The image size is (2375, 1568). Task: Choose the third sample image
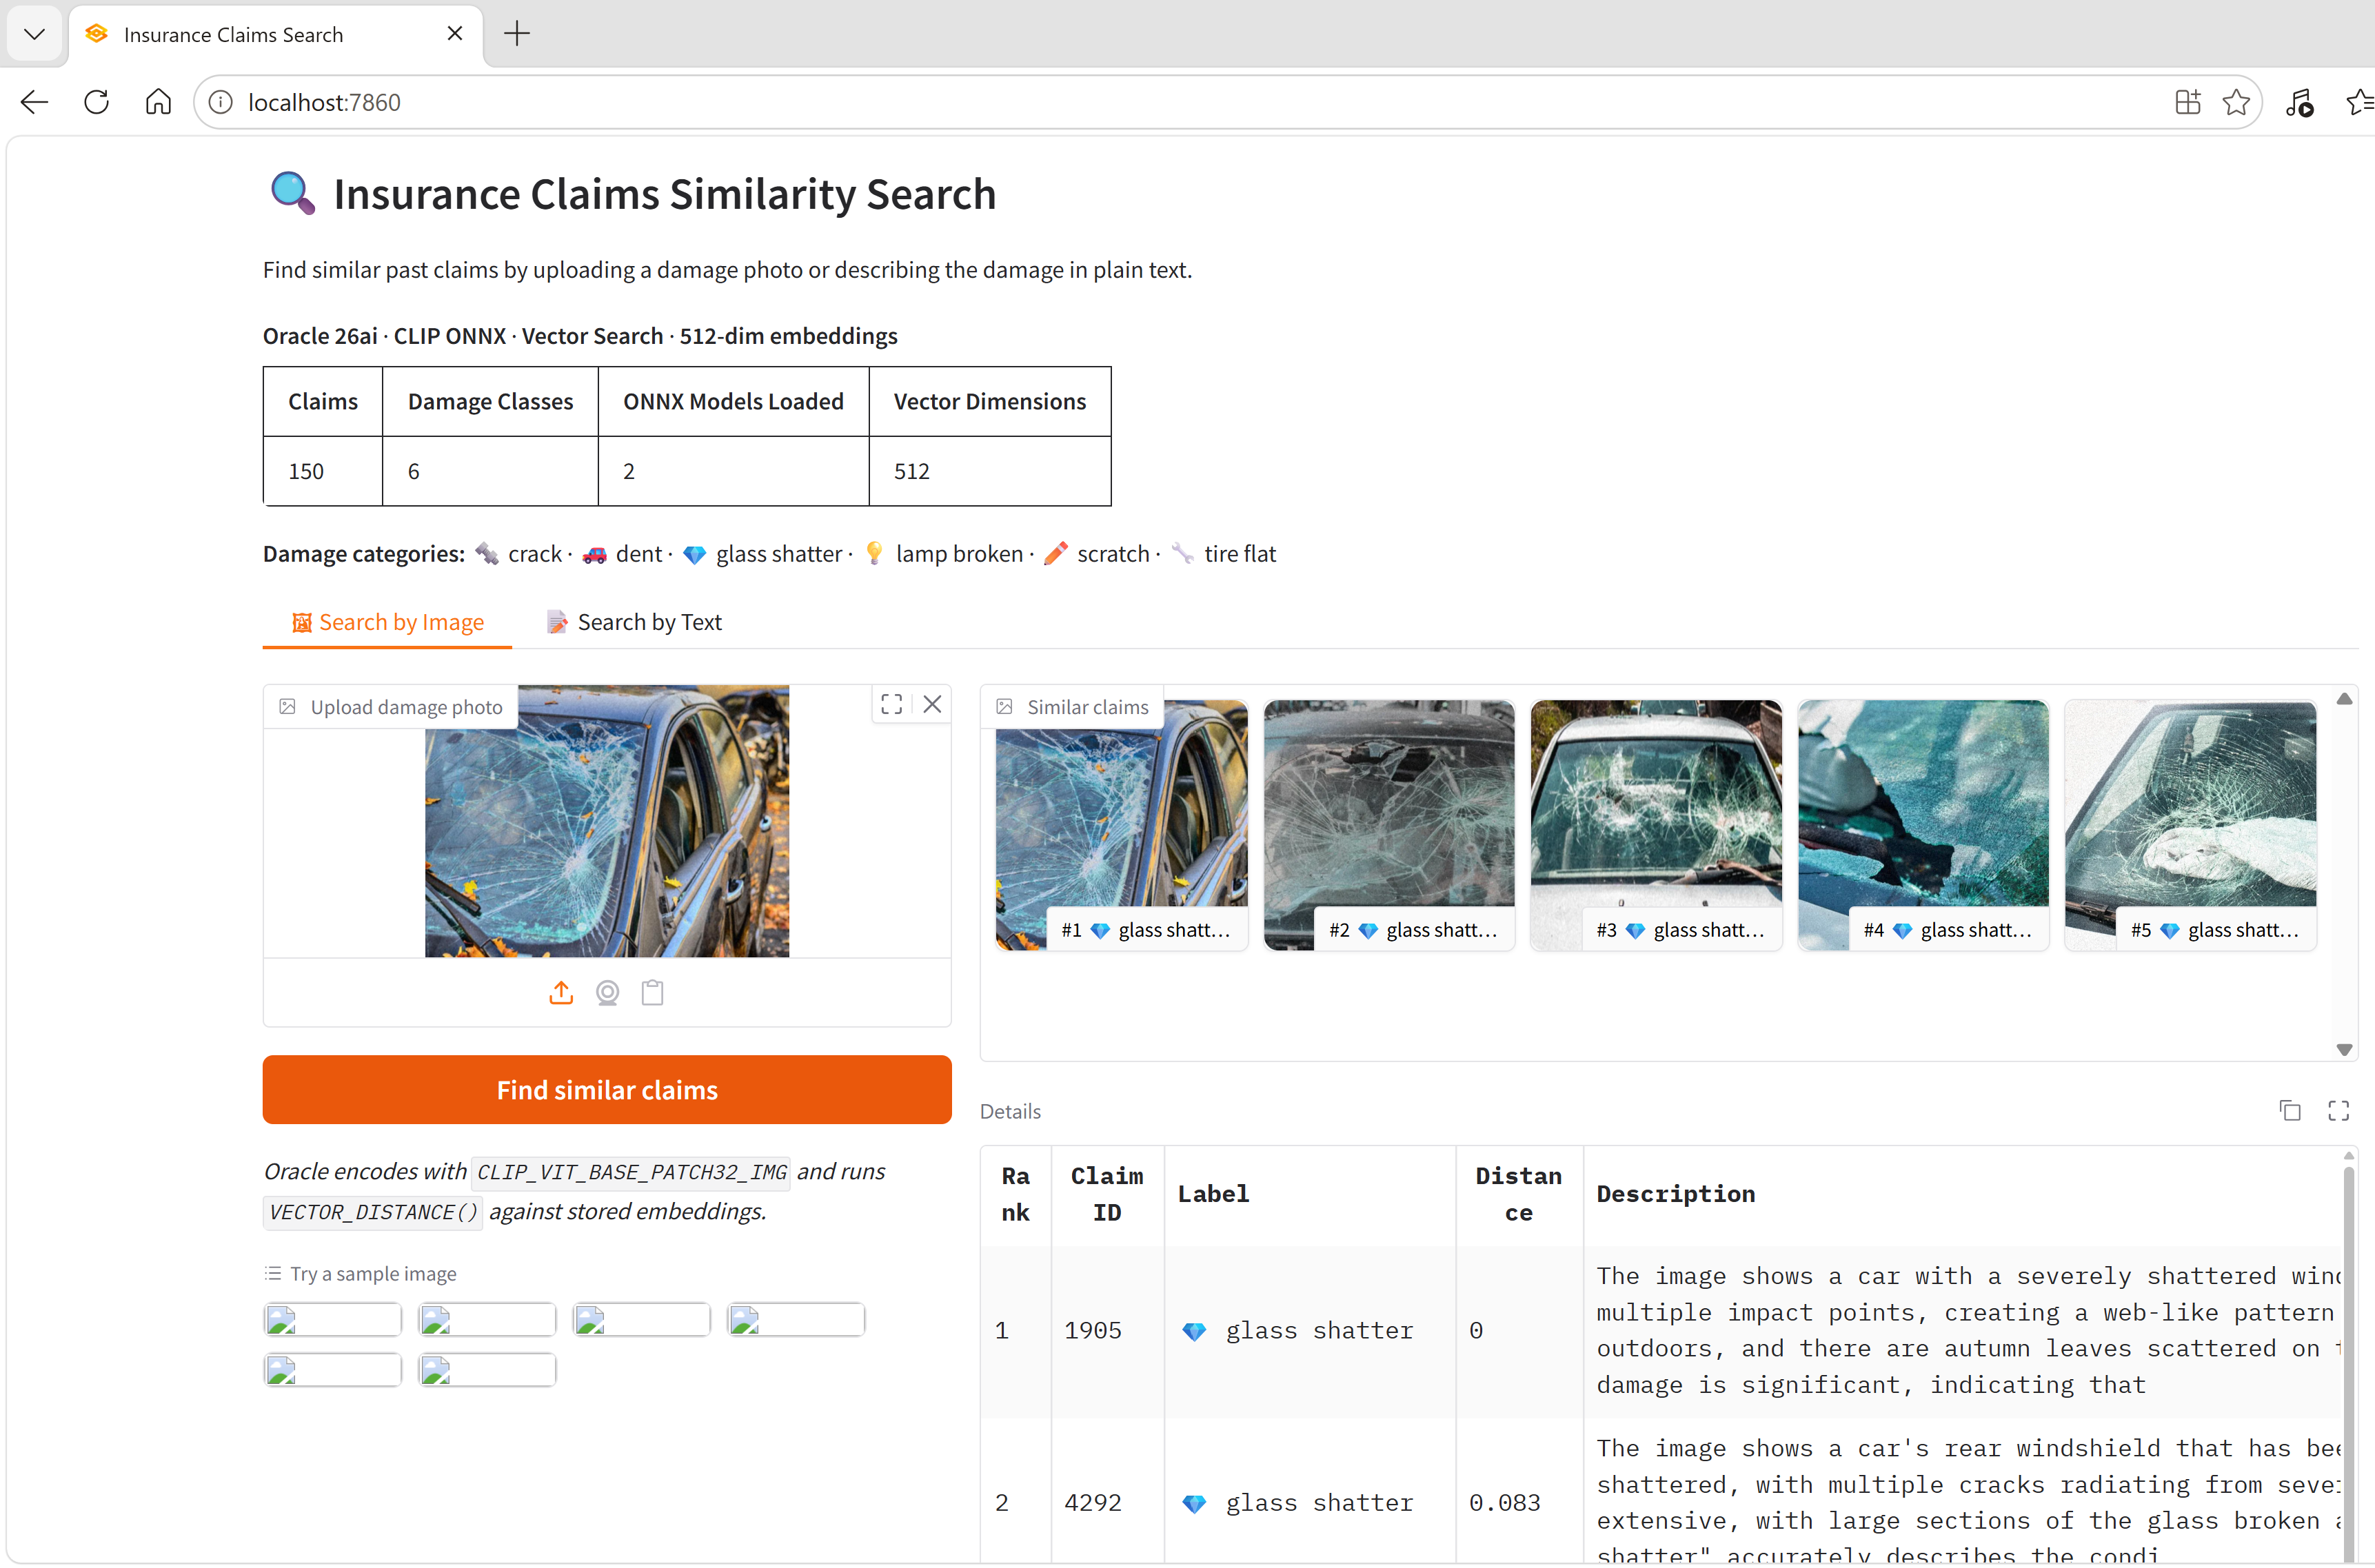[641, 1320]
